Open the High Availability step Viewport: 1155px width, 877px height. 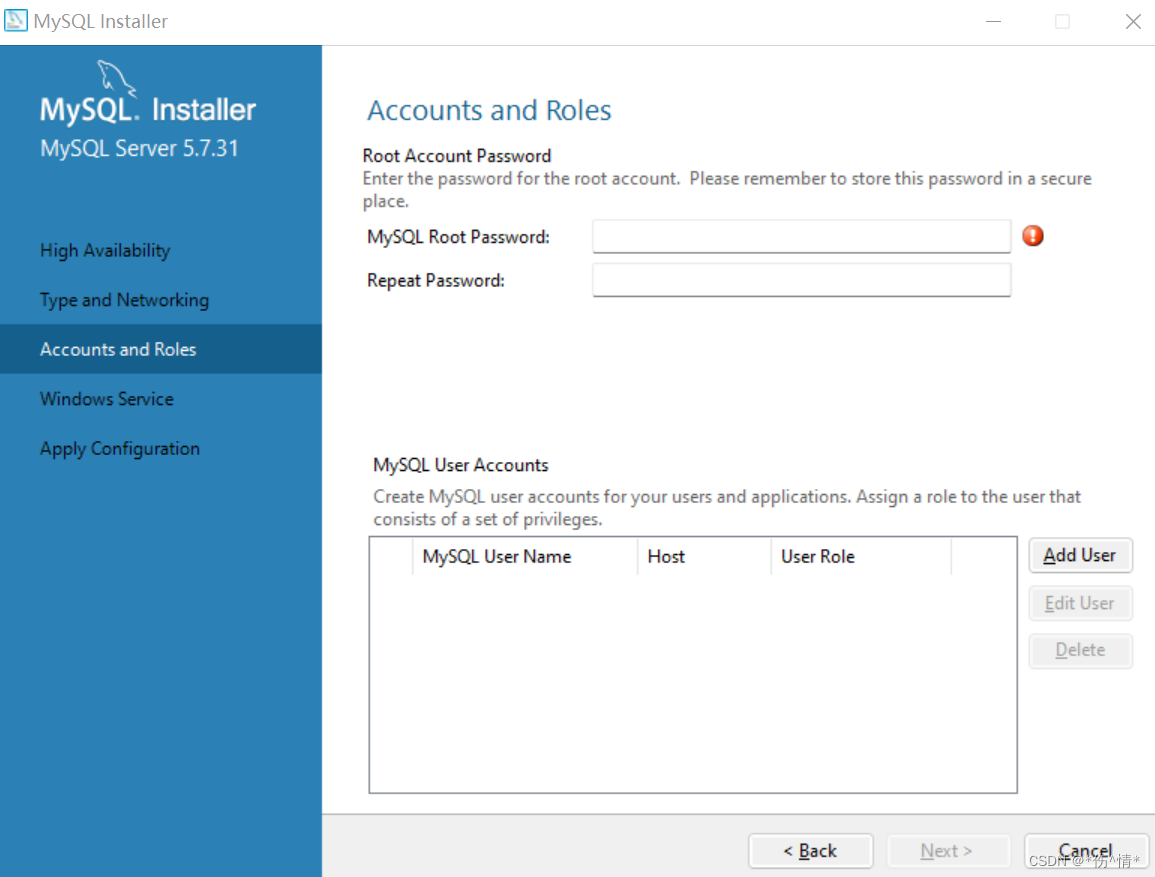[105, 250]
